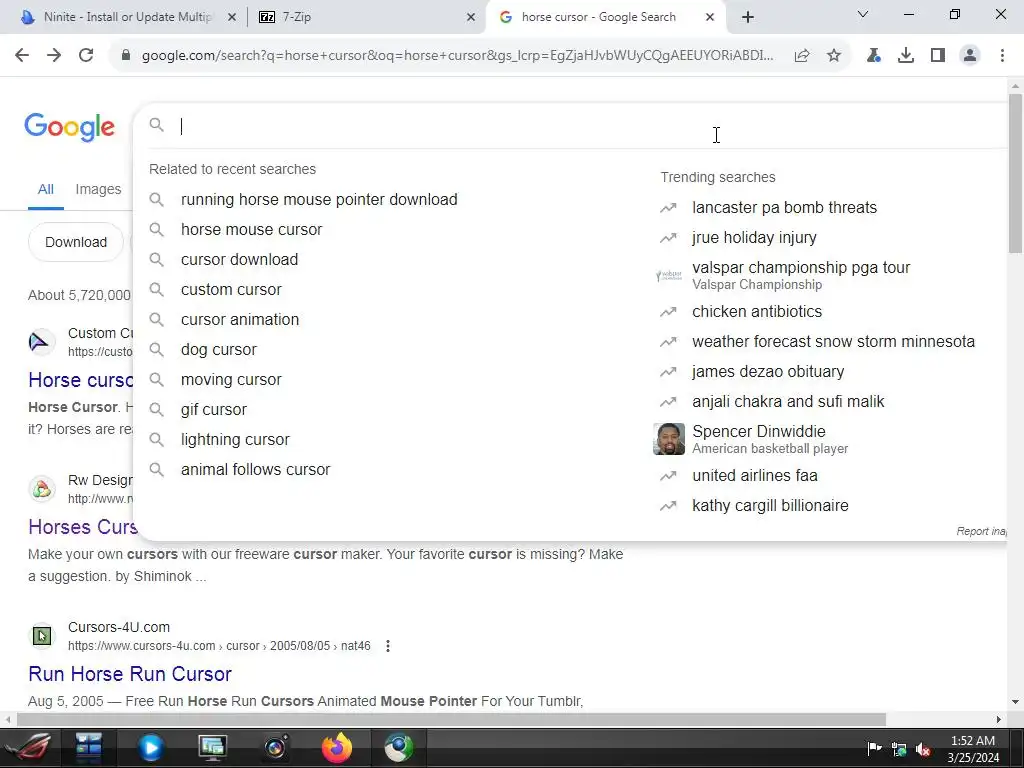
Task: Open the ROG start button on taskbar
Action: 31,748
